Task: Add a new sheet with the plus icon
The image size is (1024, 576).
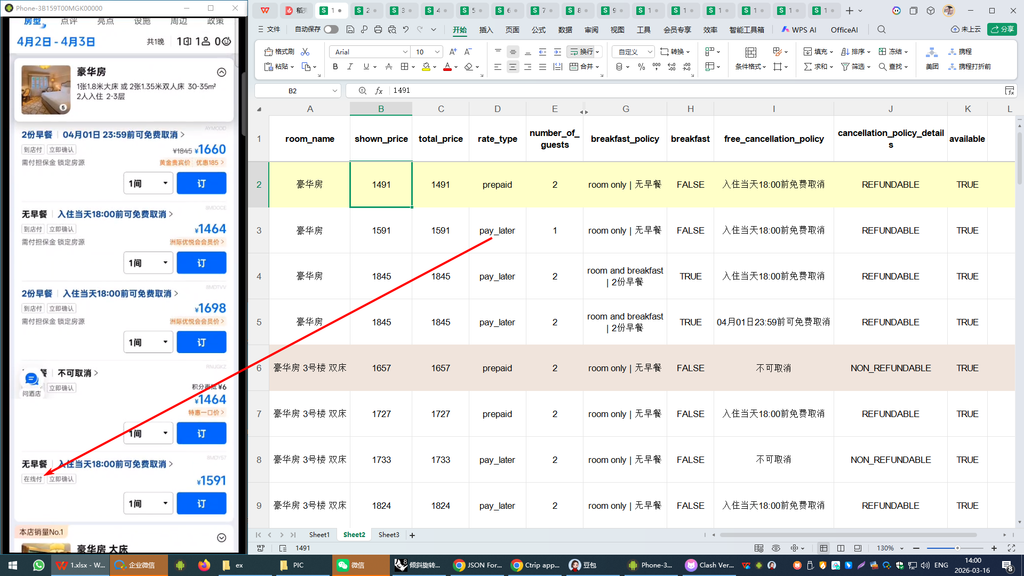Action: [412, 535]
